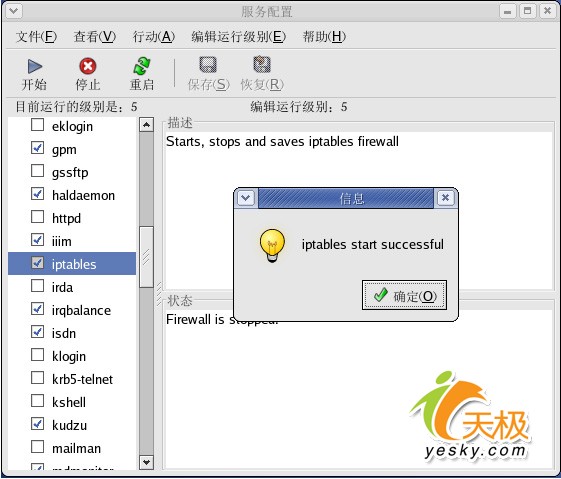
Task: Tick the mailman service checkbox
Action: click(38, 447)
